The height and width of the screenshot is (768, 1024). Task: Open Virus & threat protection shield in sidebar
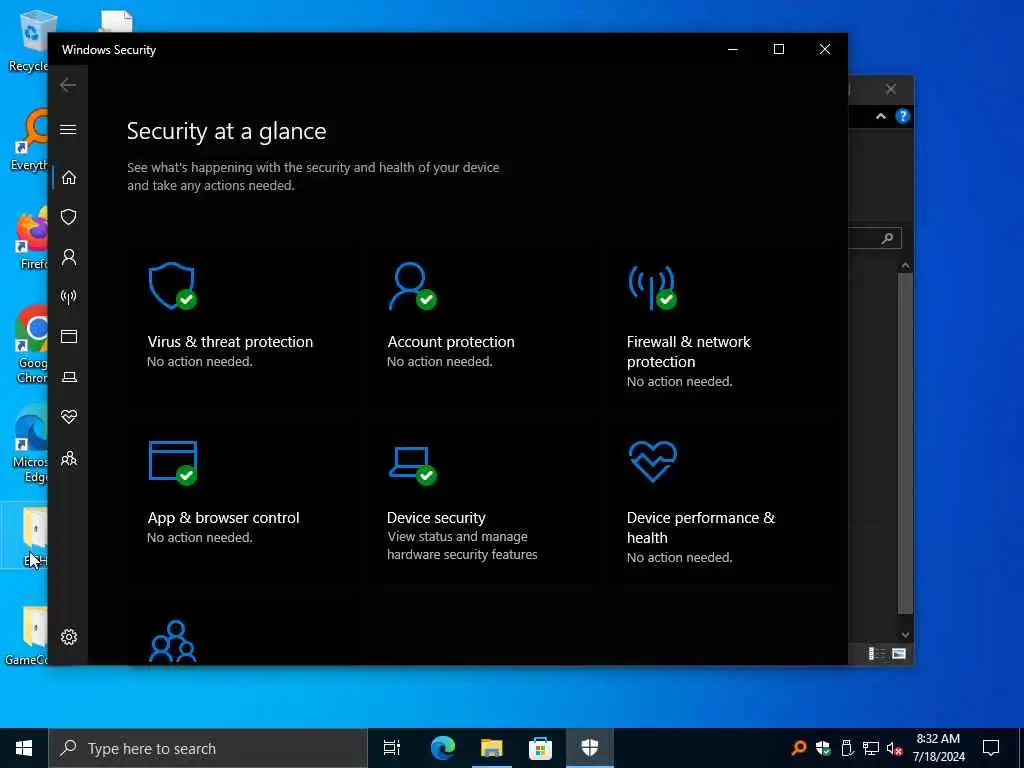click(x=69, y=217)
